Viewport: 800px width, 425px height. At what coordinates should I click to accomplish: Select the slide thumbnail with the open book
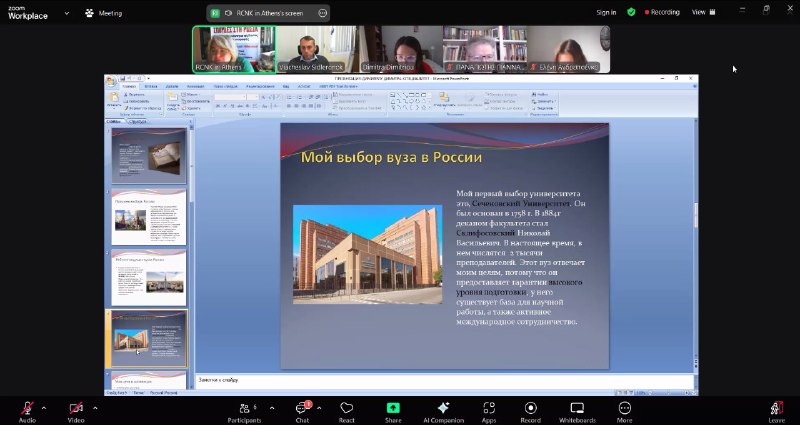(x=149, y=156)
